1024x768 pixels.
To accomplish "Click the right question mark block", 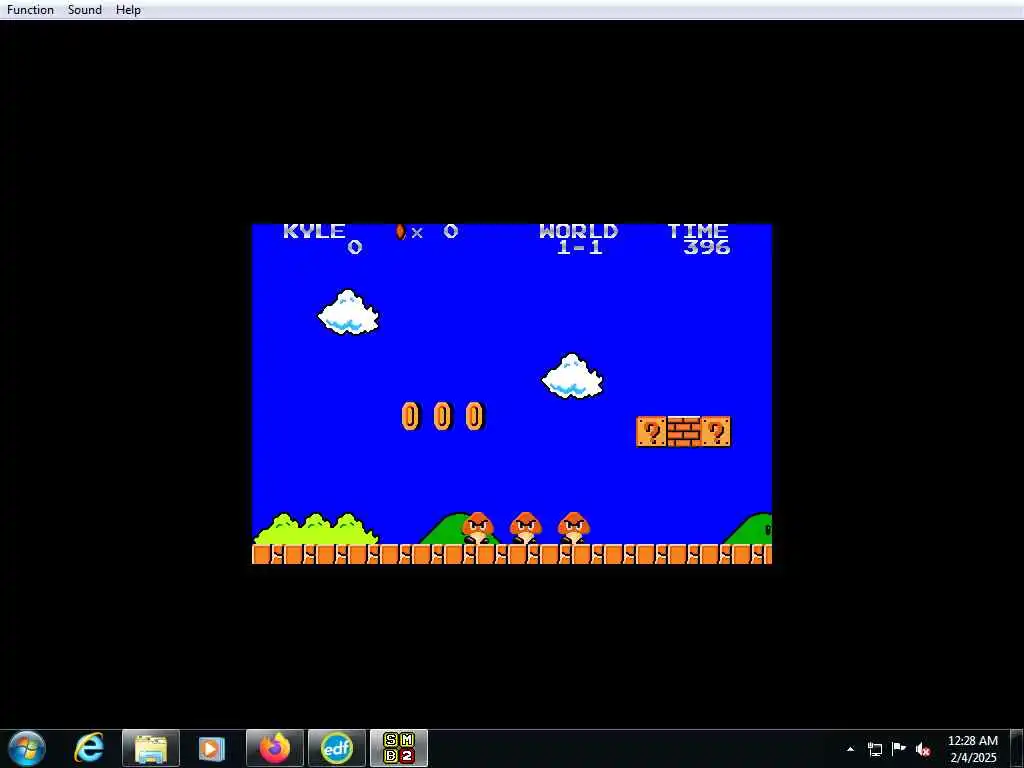I will [716, 432].
